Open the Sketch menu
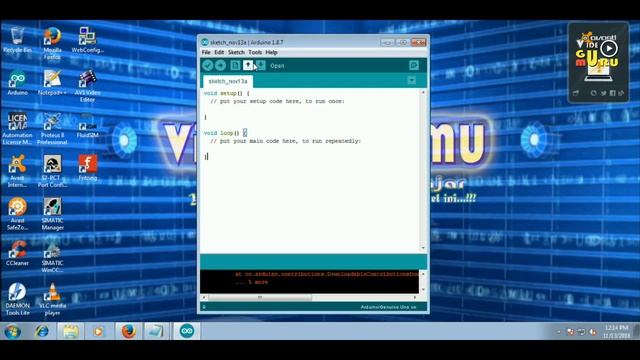The width and height of the screenshot is (640, 360). (236, 52)
